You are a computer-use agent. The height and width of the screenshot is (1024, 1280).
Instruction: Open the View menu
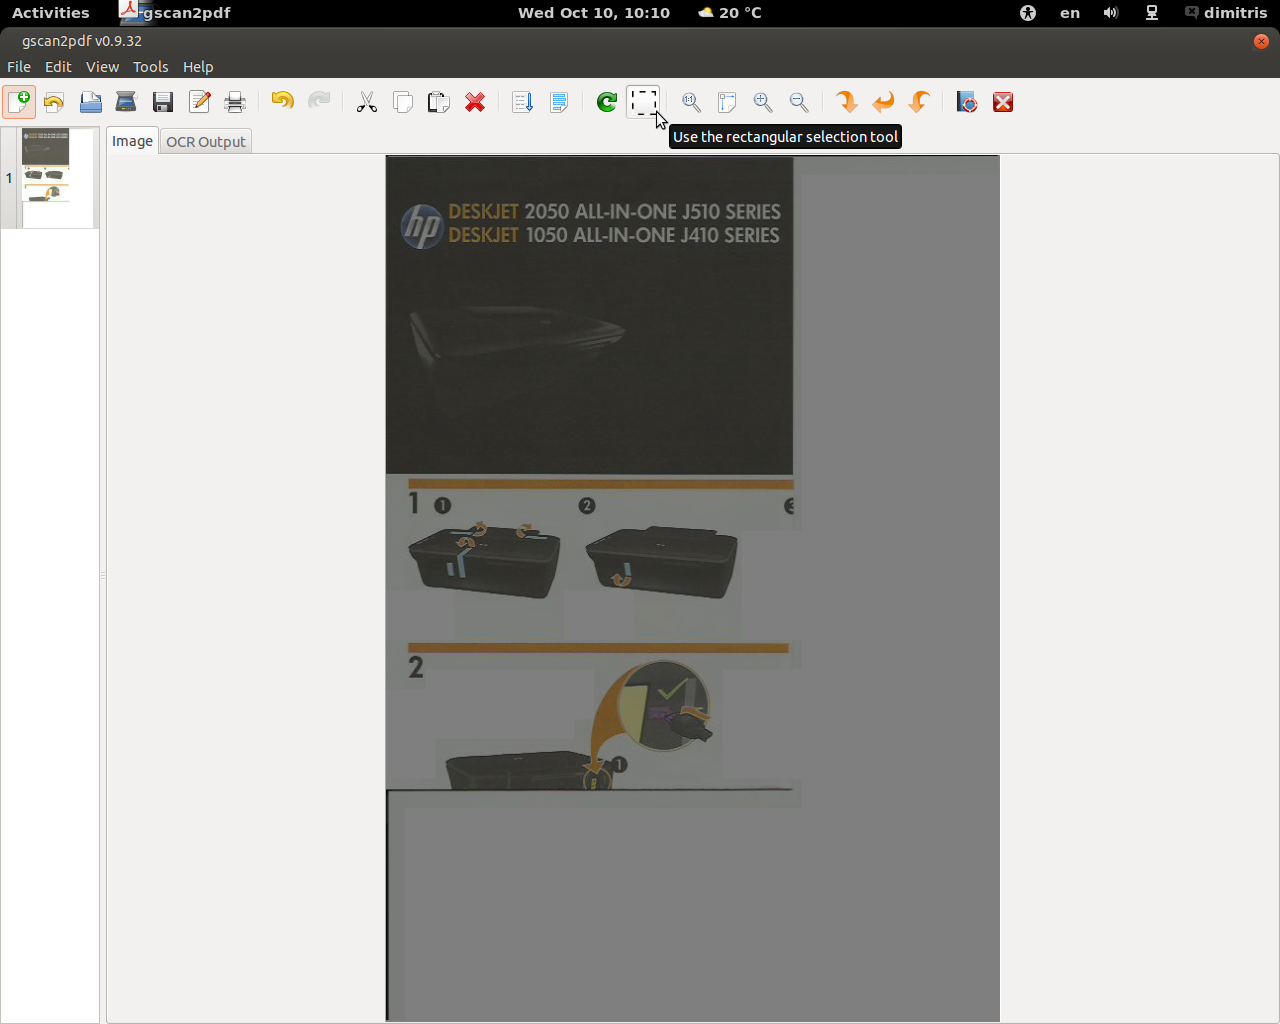[x=102, y=67]
